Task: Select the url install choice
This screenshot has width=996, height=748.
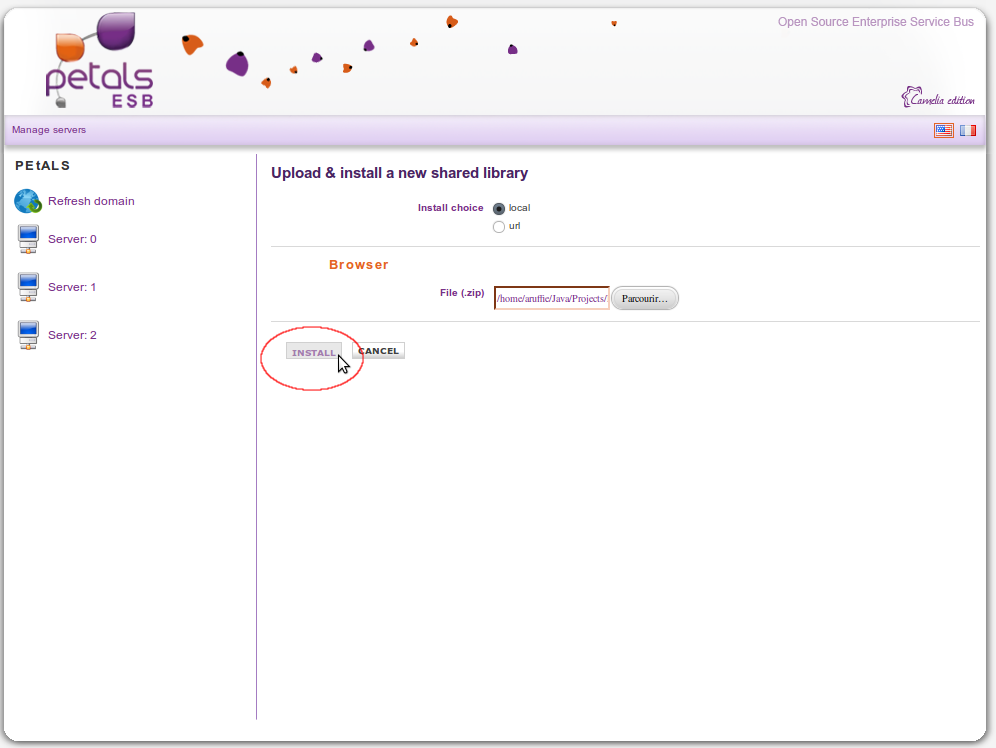Action: coord(499,227)
